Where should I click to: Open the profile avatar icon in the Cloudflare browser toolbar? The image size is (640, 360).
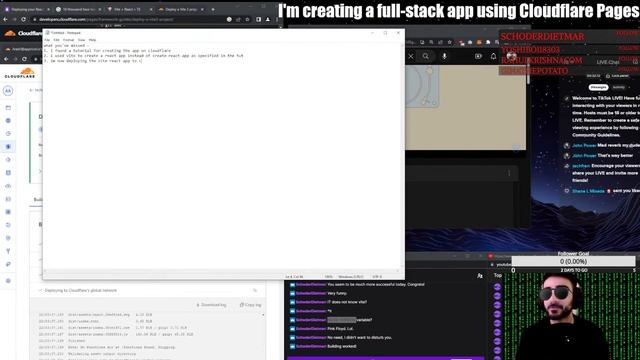click(268, 19)
